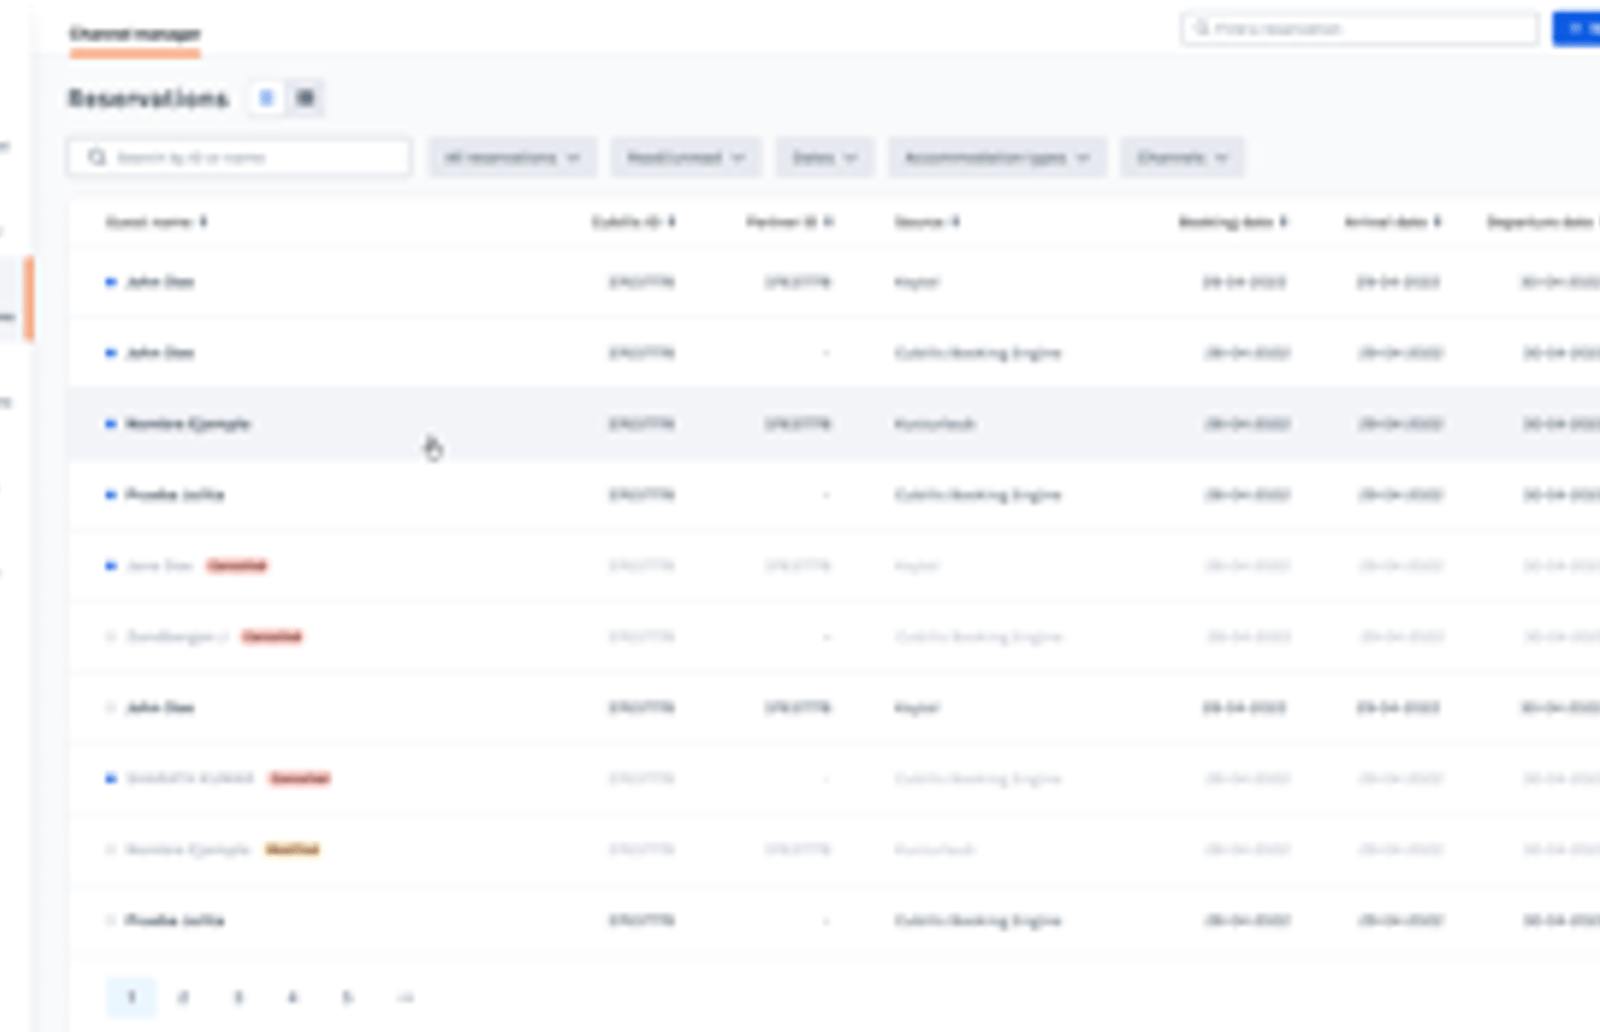
Task: Go to page 1 in pagination
Action: pyautogui.click(x=131, y=997)
